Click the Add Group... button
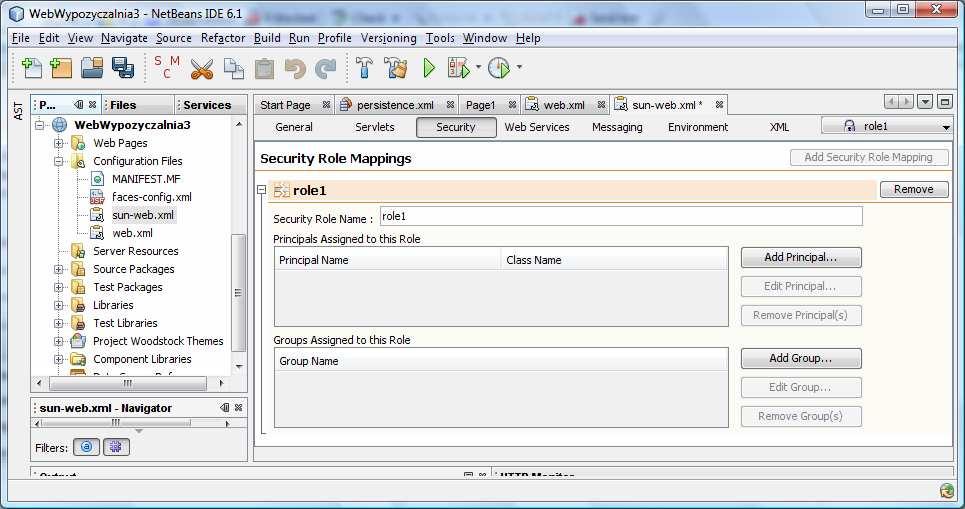This screenshot has width=965, height=509. [x=801, y=358]
